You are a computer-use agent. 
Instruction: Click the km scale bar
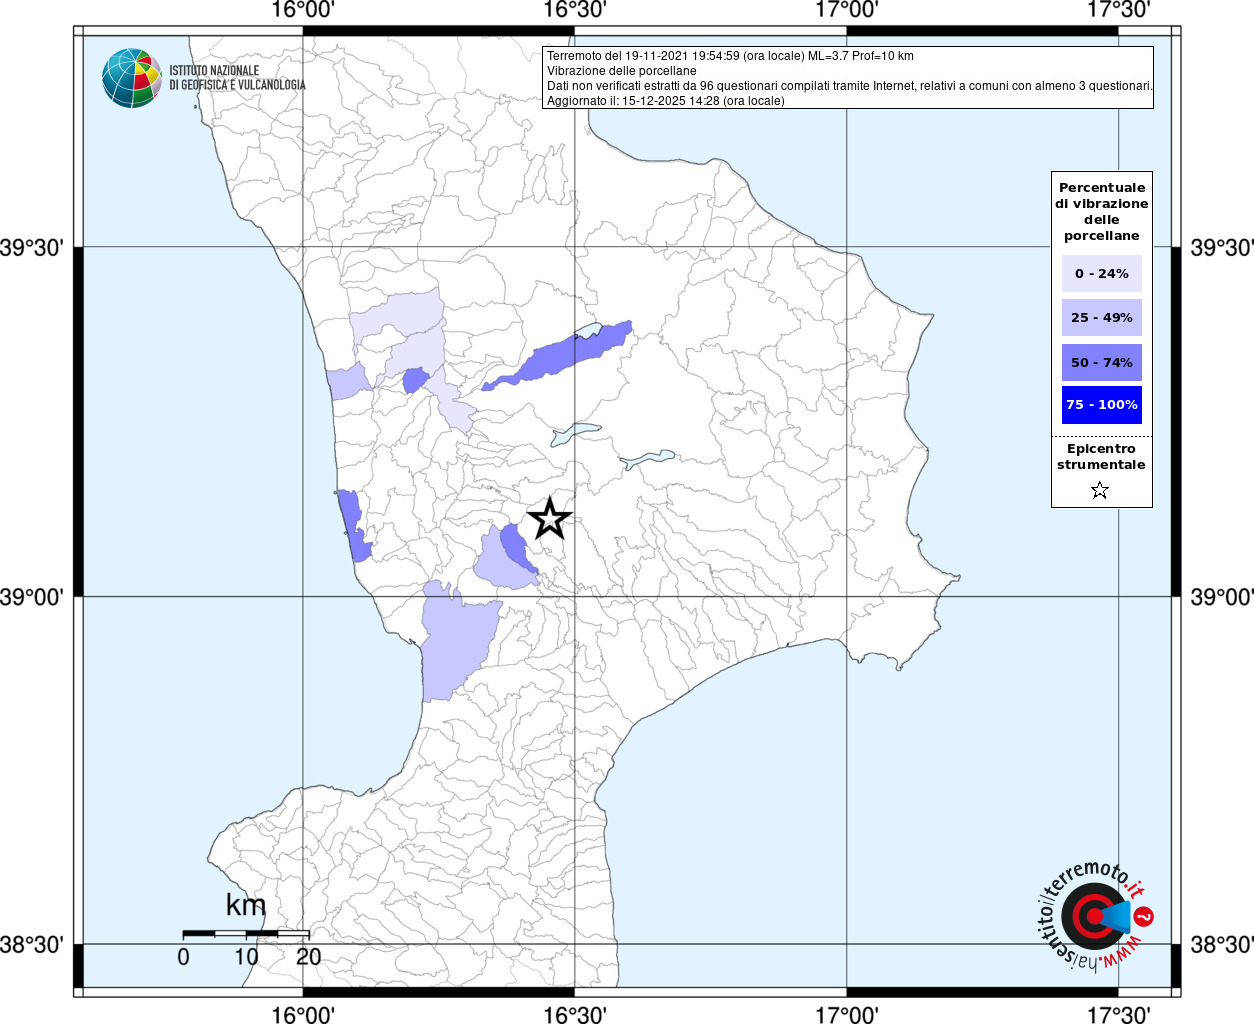pyautogui.click(x=246, y=933)
